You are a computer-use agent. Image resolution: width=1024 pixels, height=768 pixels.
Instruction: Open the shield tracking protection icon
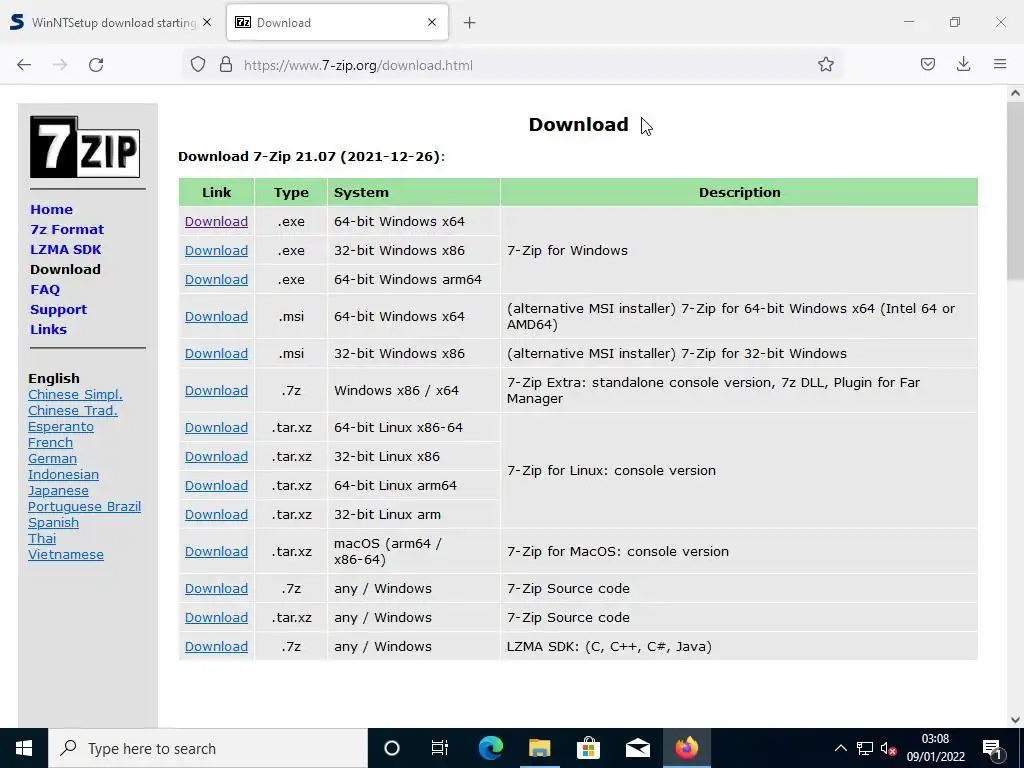coord(198,65)
